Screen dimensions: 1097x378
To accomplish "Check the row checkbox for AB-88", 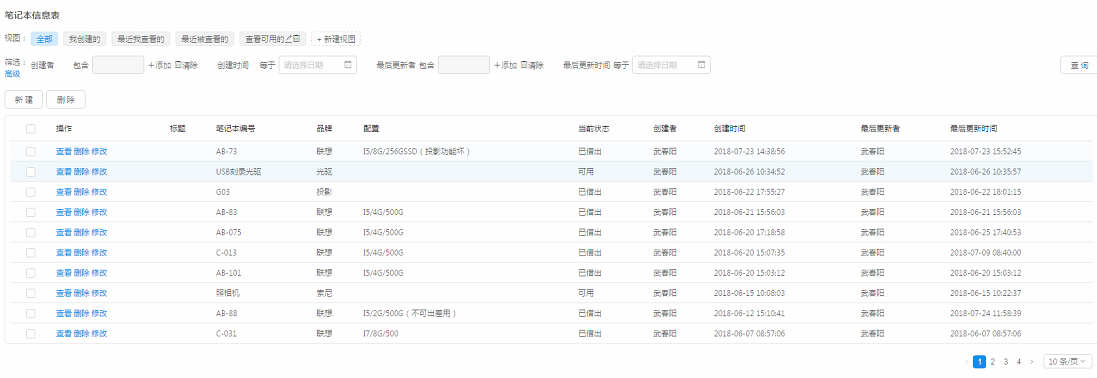I will pos(30,314).
